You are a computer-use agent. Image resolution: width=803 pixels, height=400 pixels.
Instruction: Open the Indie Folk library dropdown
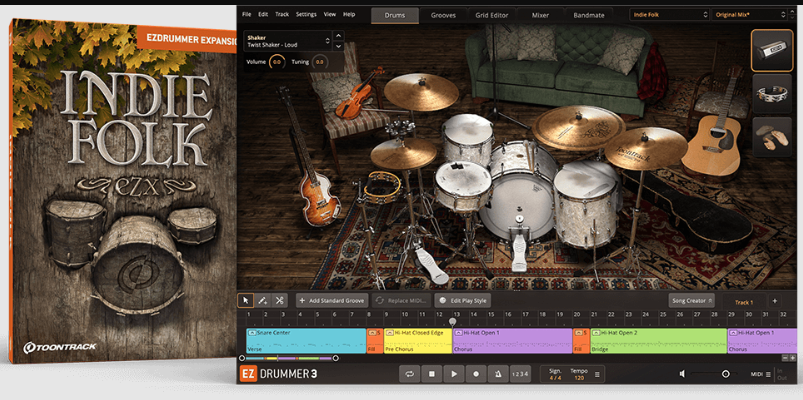pos(669,15)
